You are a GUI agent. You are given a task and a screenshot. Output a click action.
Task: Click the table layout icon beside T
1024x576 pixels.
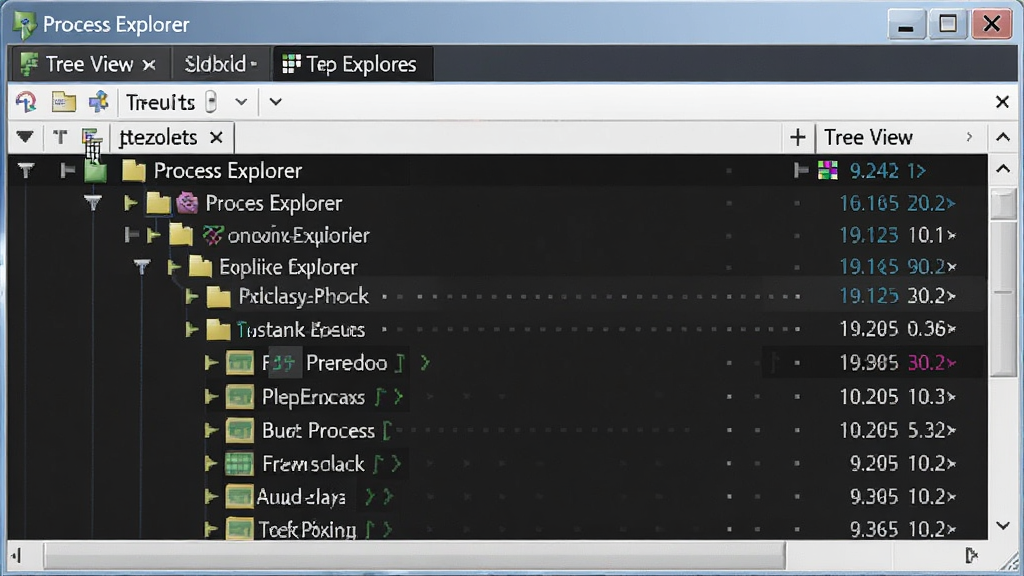(x=91, y=138)
